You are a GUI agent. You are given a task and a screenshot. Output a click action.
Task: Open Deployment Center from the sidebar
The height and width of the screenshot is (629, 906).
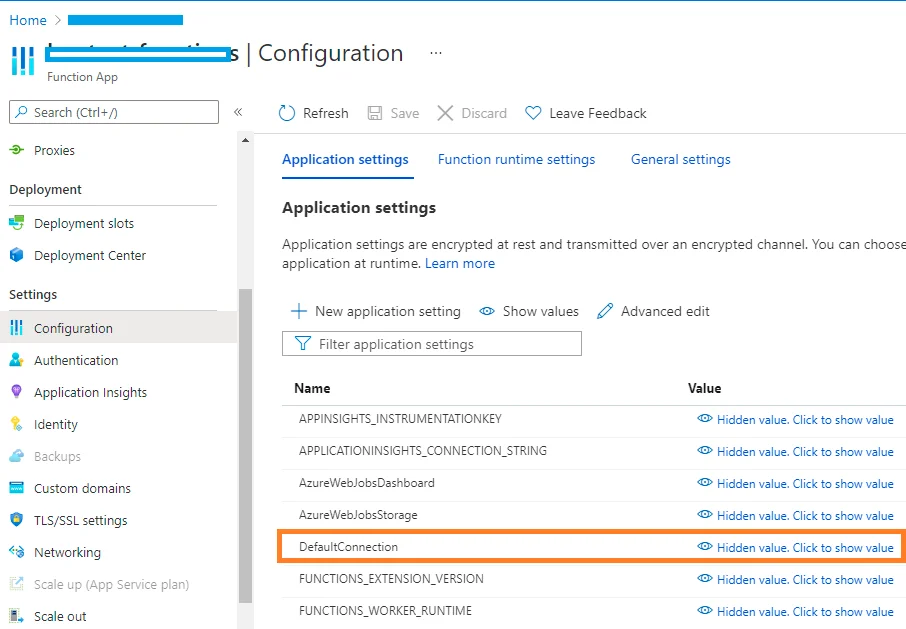(89, 255)
